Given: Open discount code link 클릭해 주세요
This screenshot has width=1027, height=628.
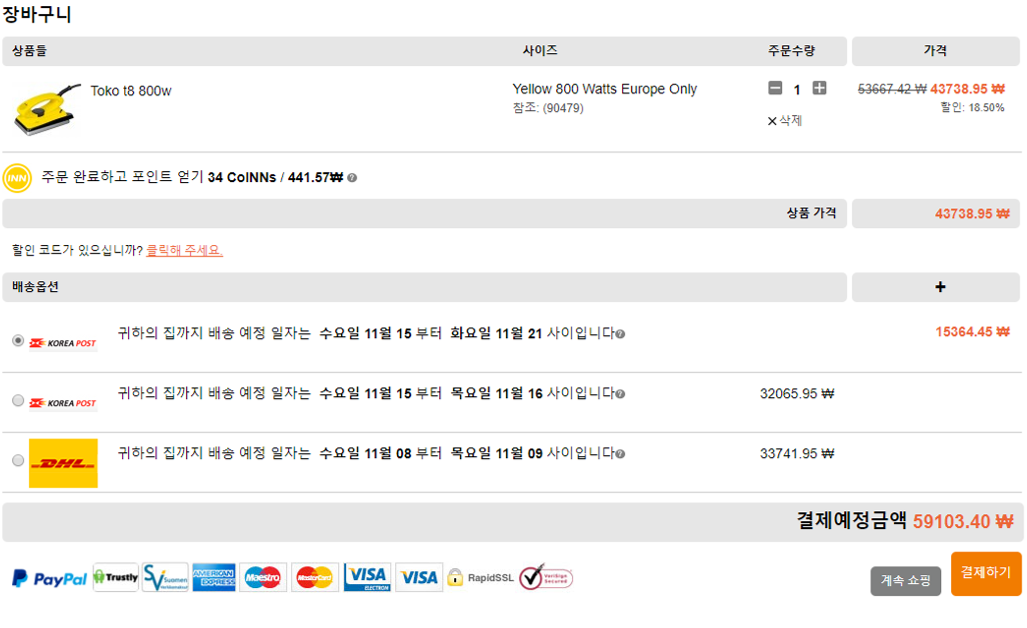Looking at the screenshot, I should point(184,250).
